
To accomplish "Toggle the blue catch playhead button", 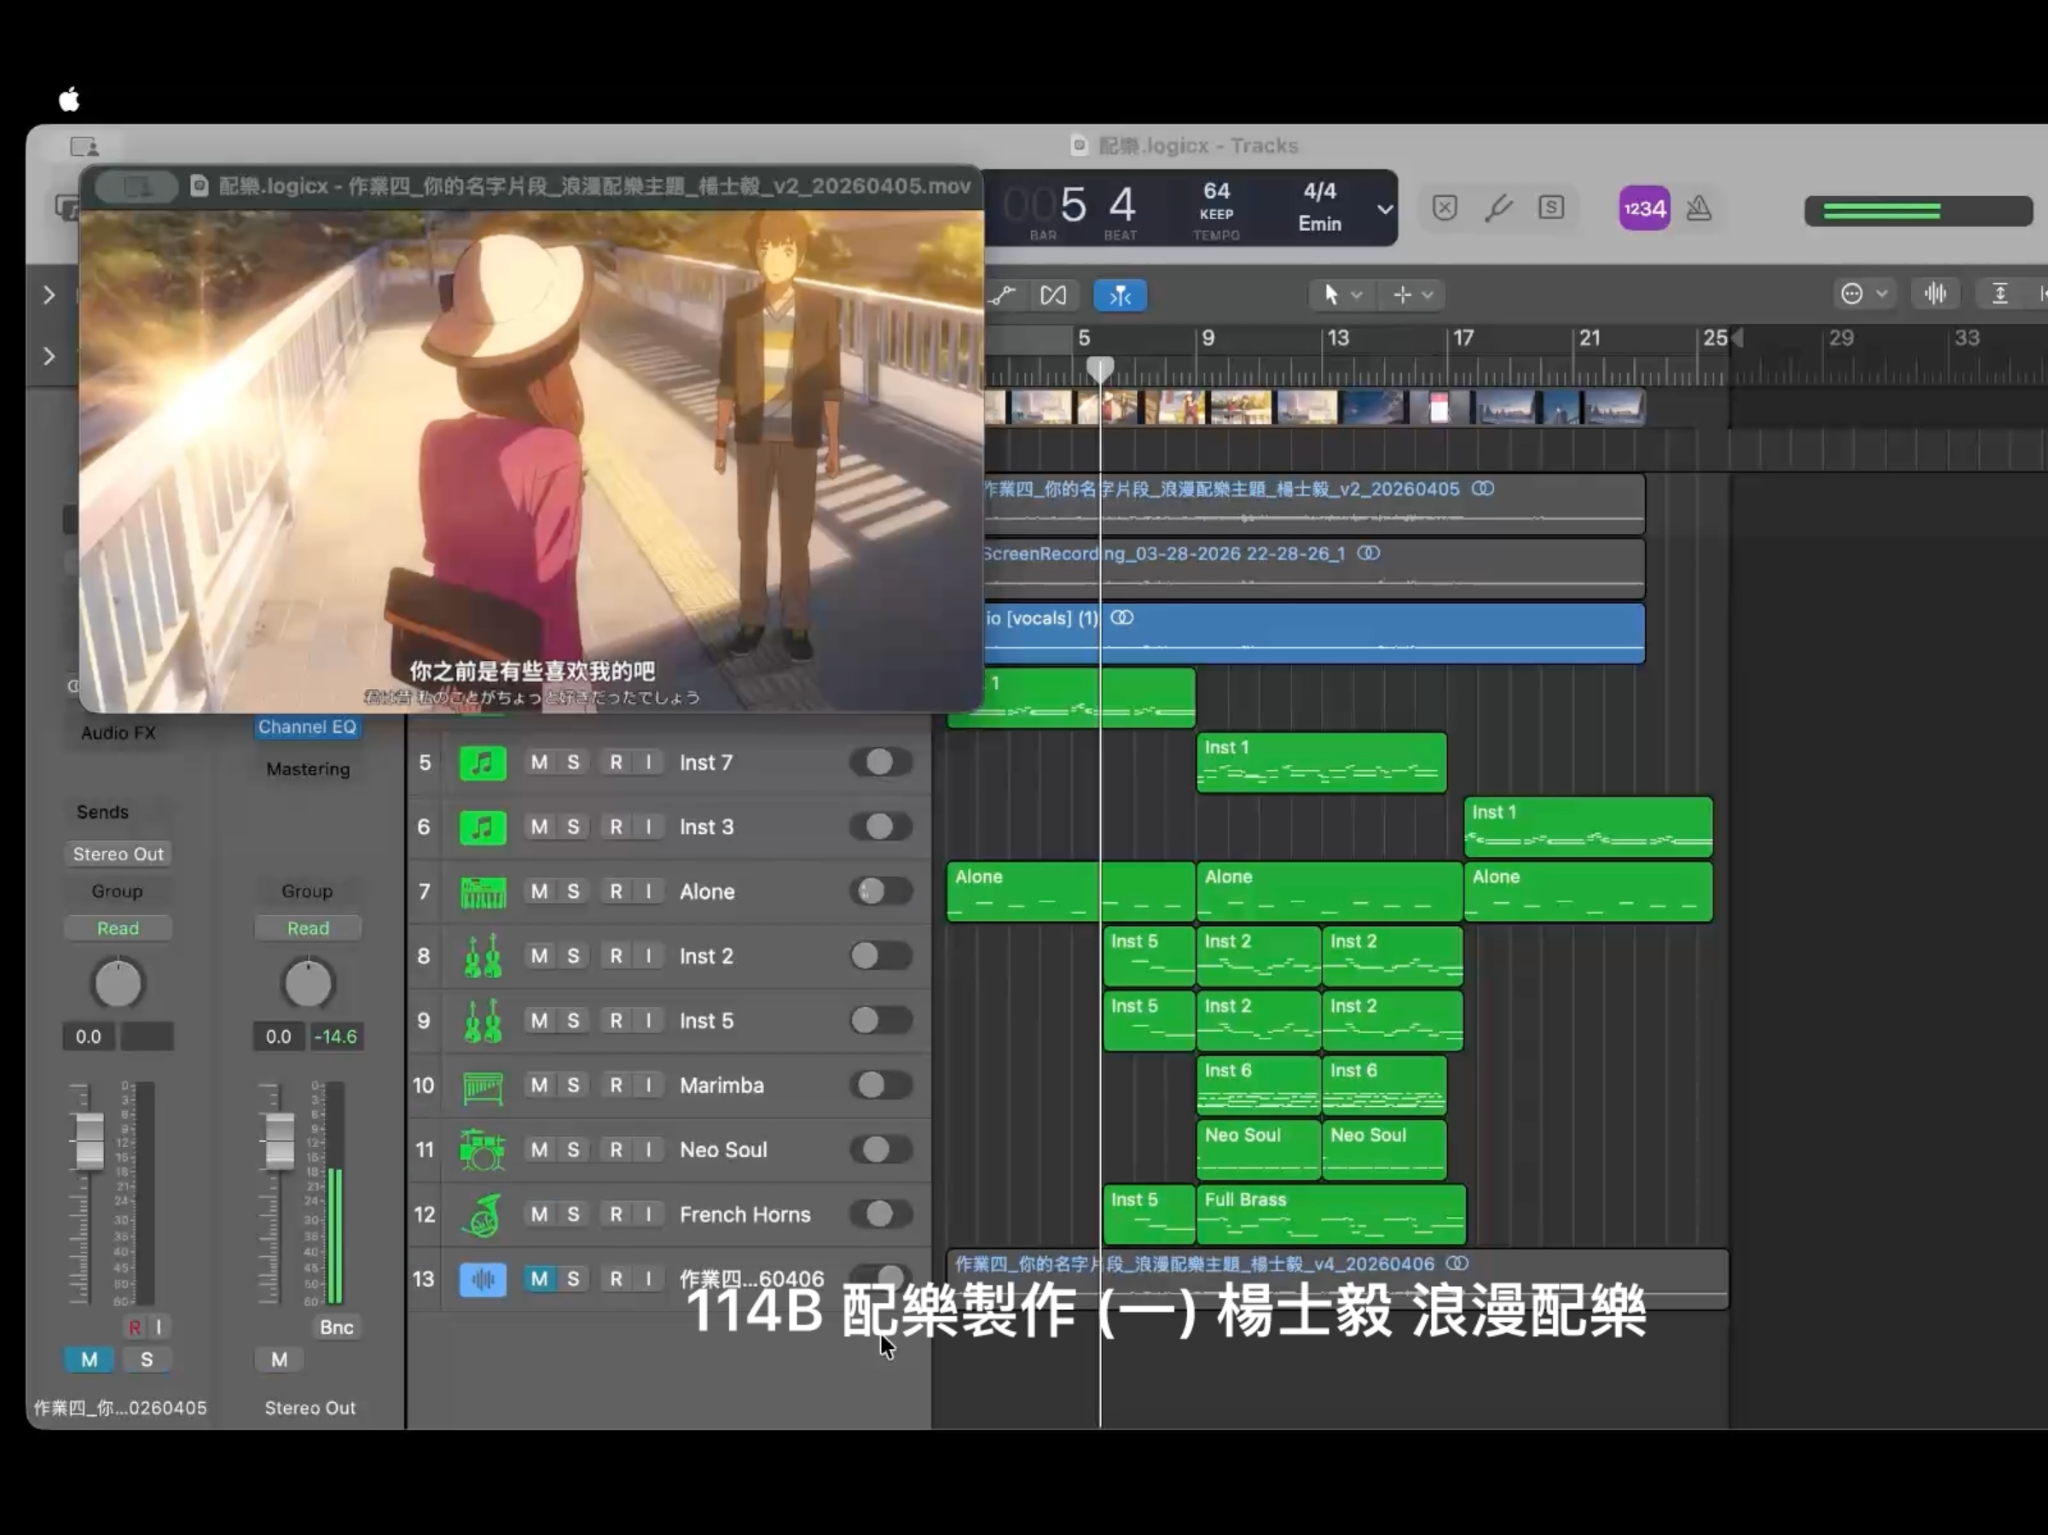I will point(1120,295).
